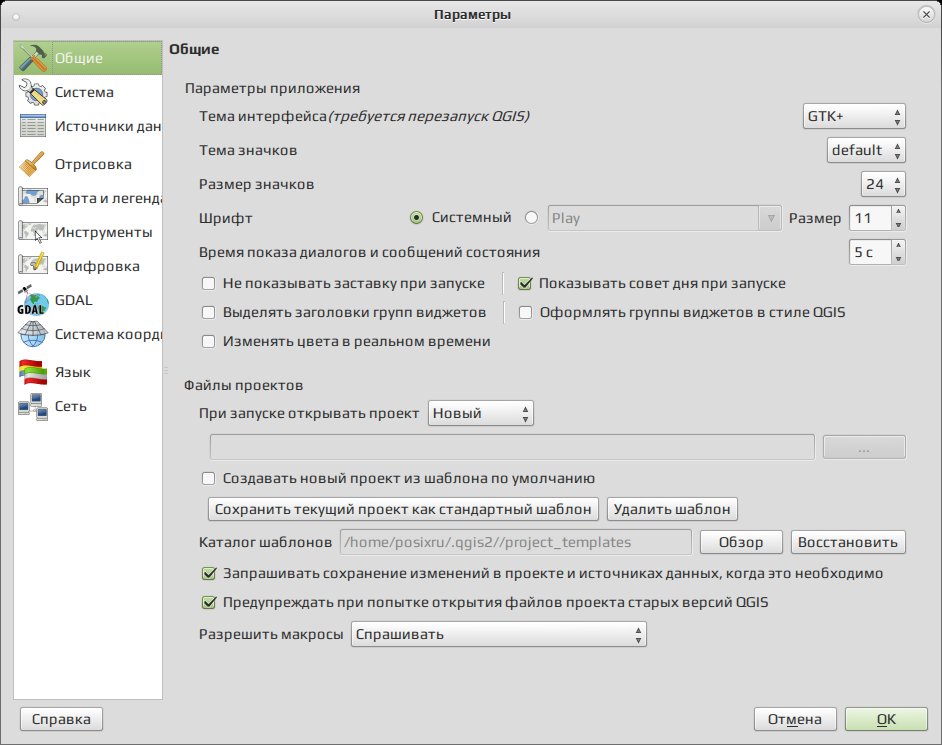Screen dimensions: 942x745
Task: Select the custom font radio button
Action: [x=531, y=217]
